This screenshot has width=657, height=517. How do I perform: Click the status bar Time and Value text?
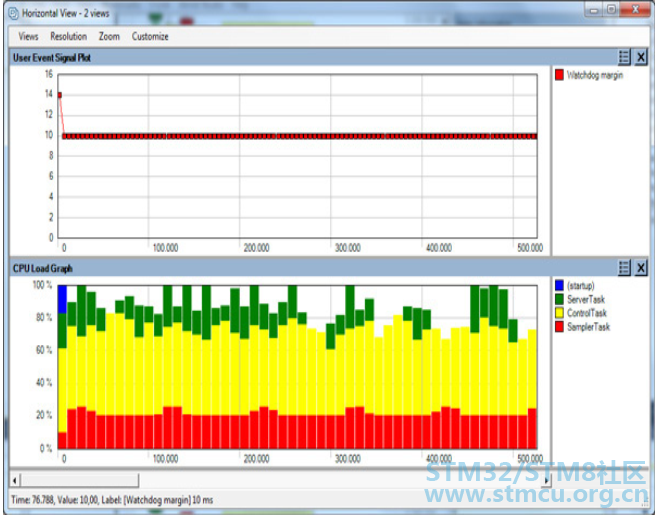[x=112, y=500]
